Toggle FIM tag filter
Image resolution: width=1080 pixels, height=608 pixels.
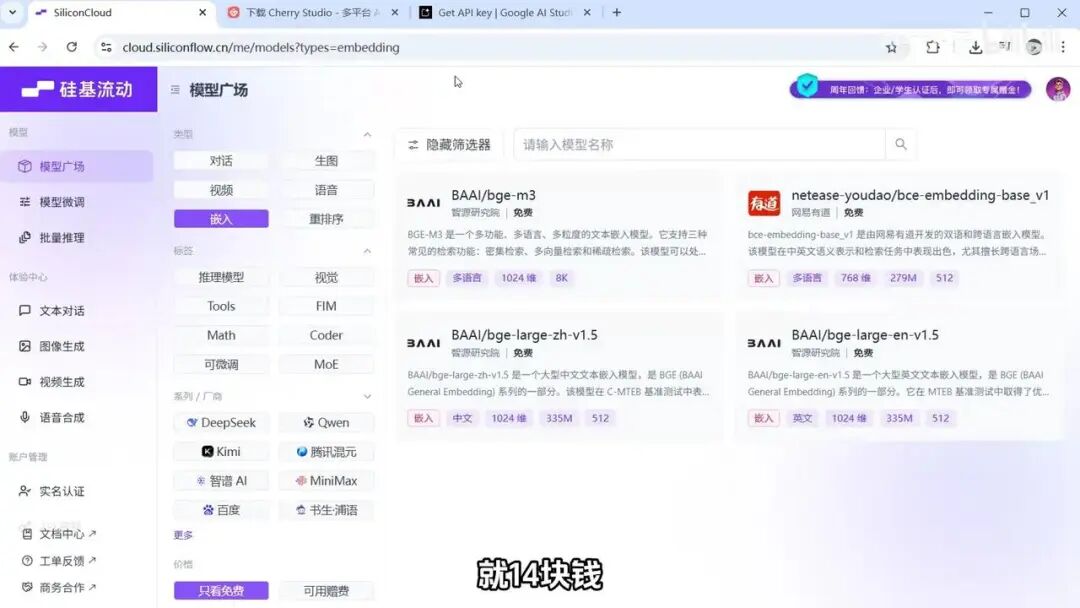[x=326, y=306]
